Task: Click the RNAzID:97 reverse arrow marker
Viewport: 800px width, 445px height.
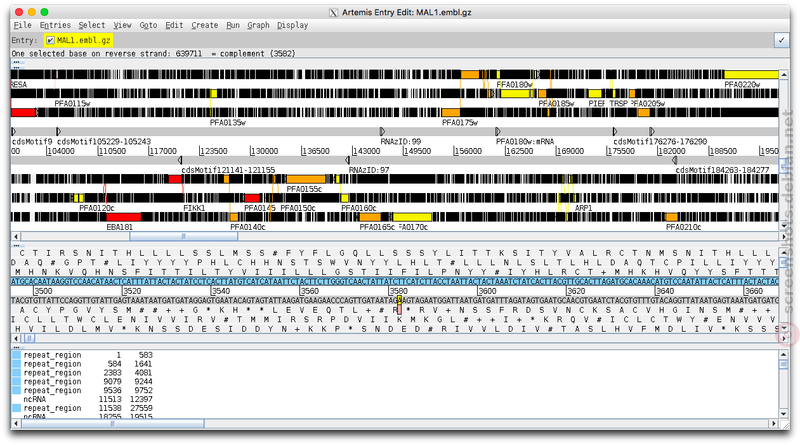Action: point(347,160)
